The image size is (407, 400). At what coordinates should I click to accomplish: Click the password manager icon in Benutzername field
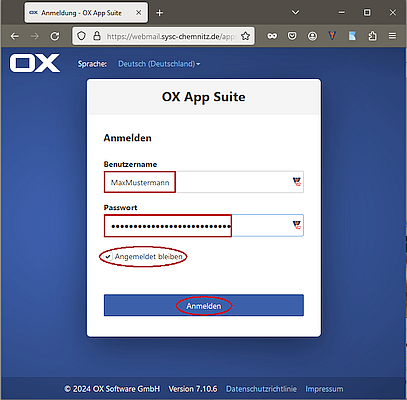297,182
